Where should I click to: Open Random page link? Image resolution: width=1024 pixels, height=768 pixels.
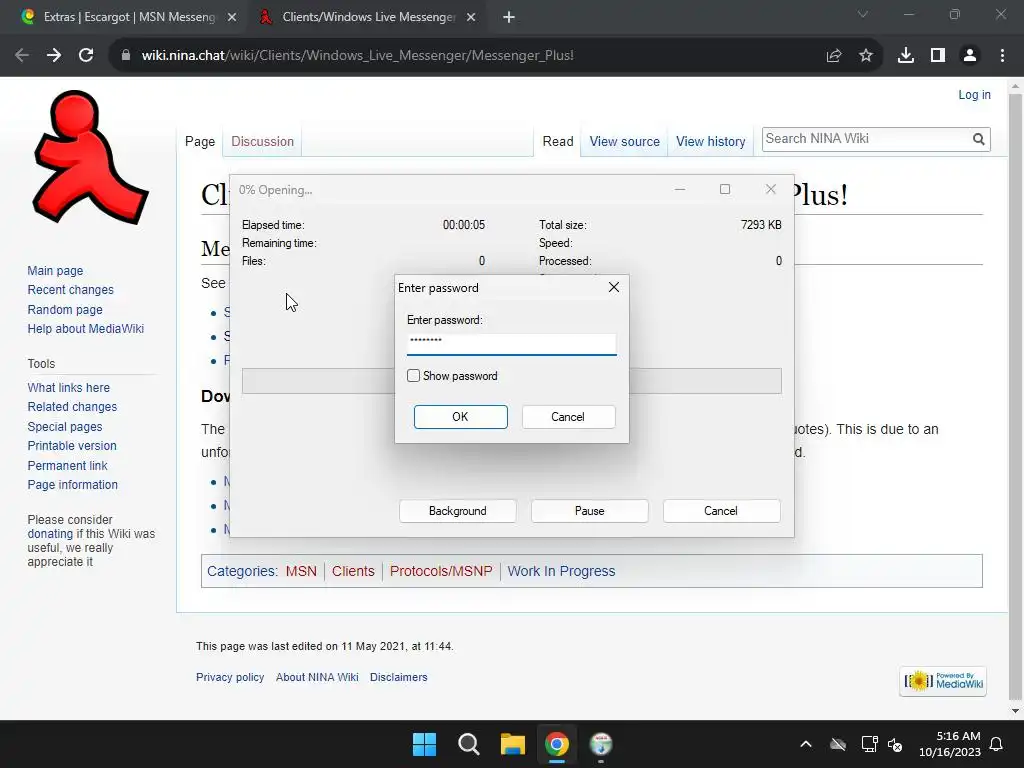tap(65, 310)
